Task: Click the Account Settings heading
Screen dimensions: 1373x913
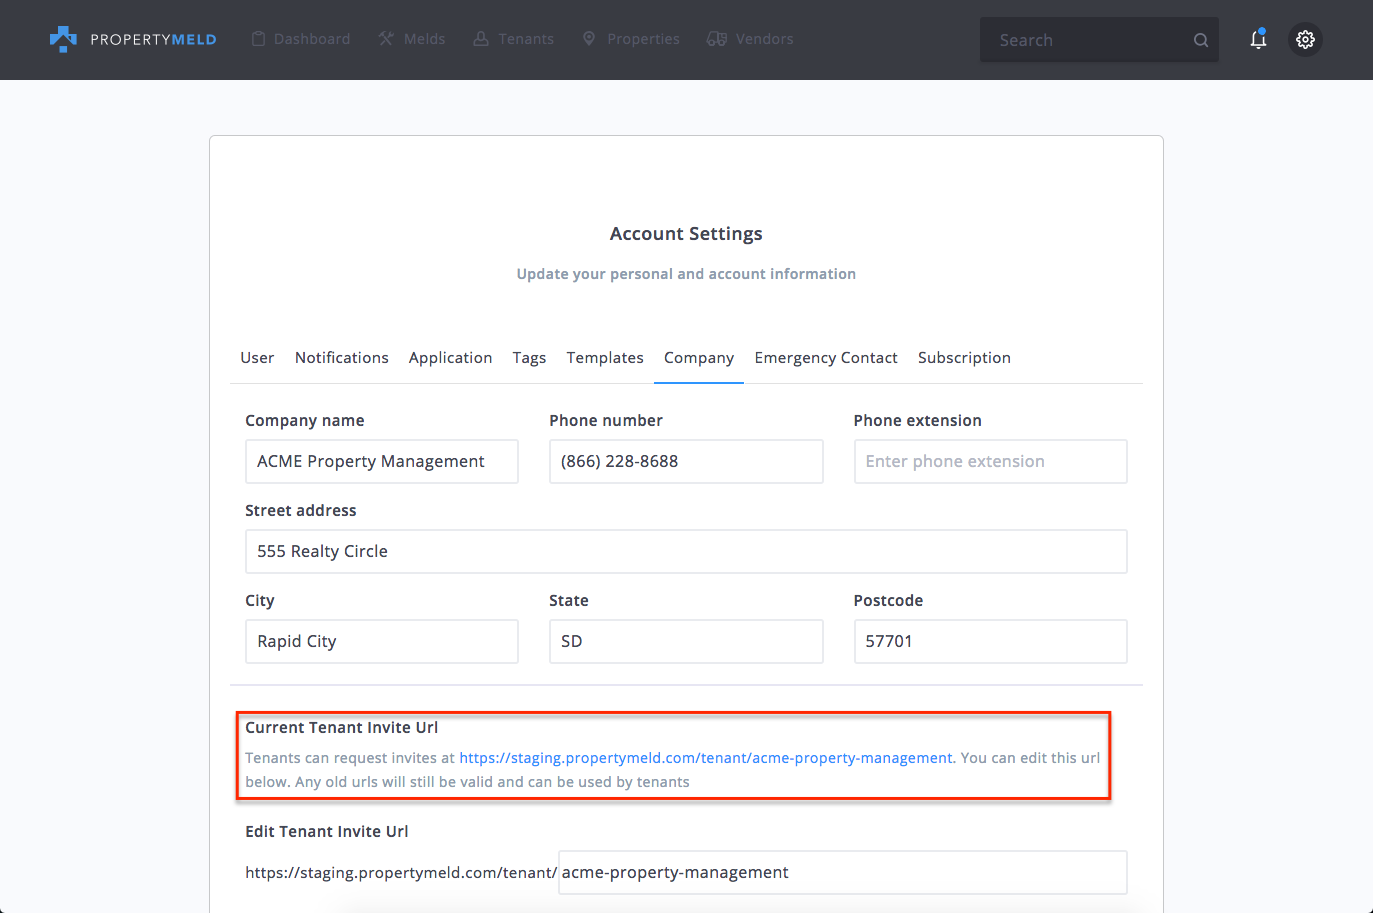Action: [686, 234]
